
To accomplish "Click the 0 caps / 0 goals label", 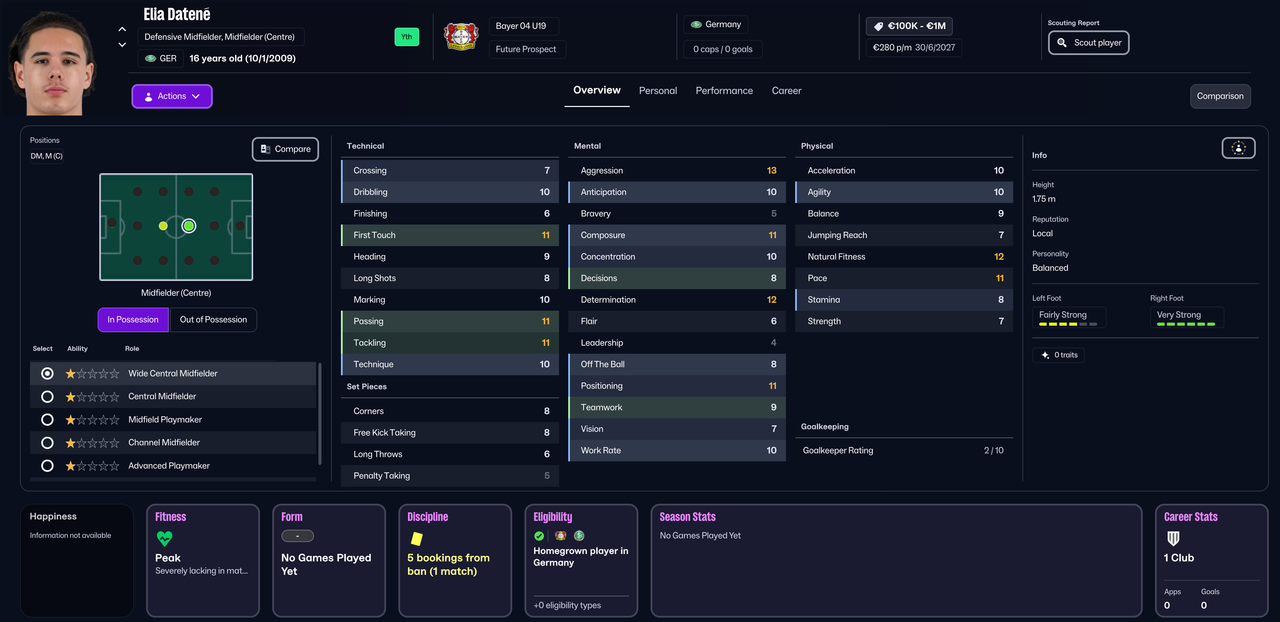I will pyautogui.click(x=723, y=49).
